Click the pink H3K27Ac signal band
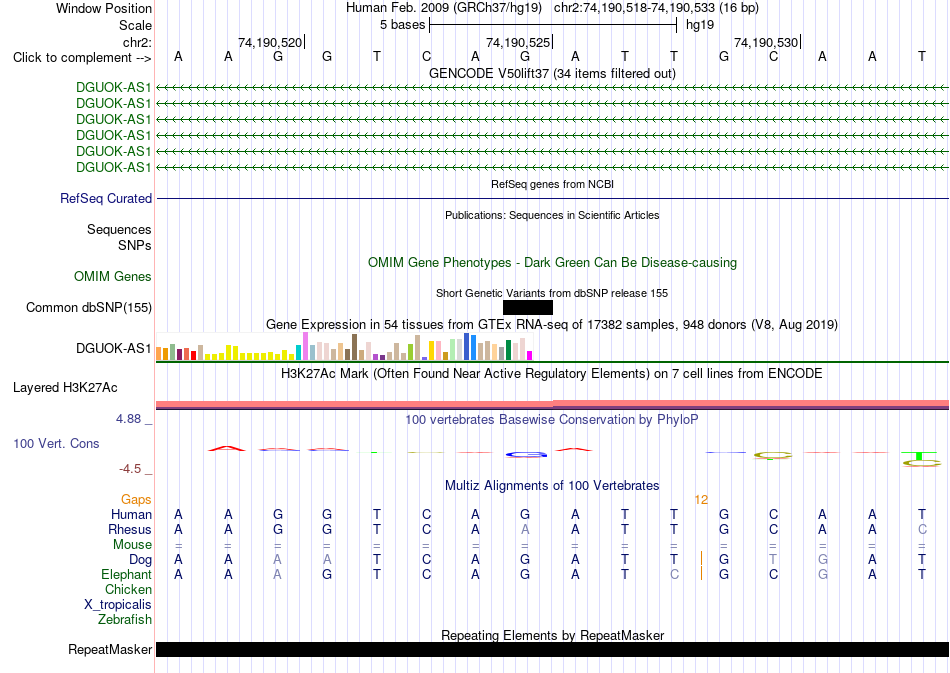The image size is (950, 673). pyautogui.click(x=552, y=404)
